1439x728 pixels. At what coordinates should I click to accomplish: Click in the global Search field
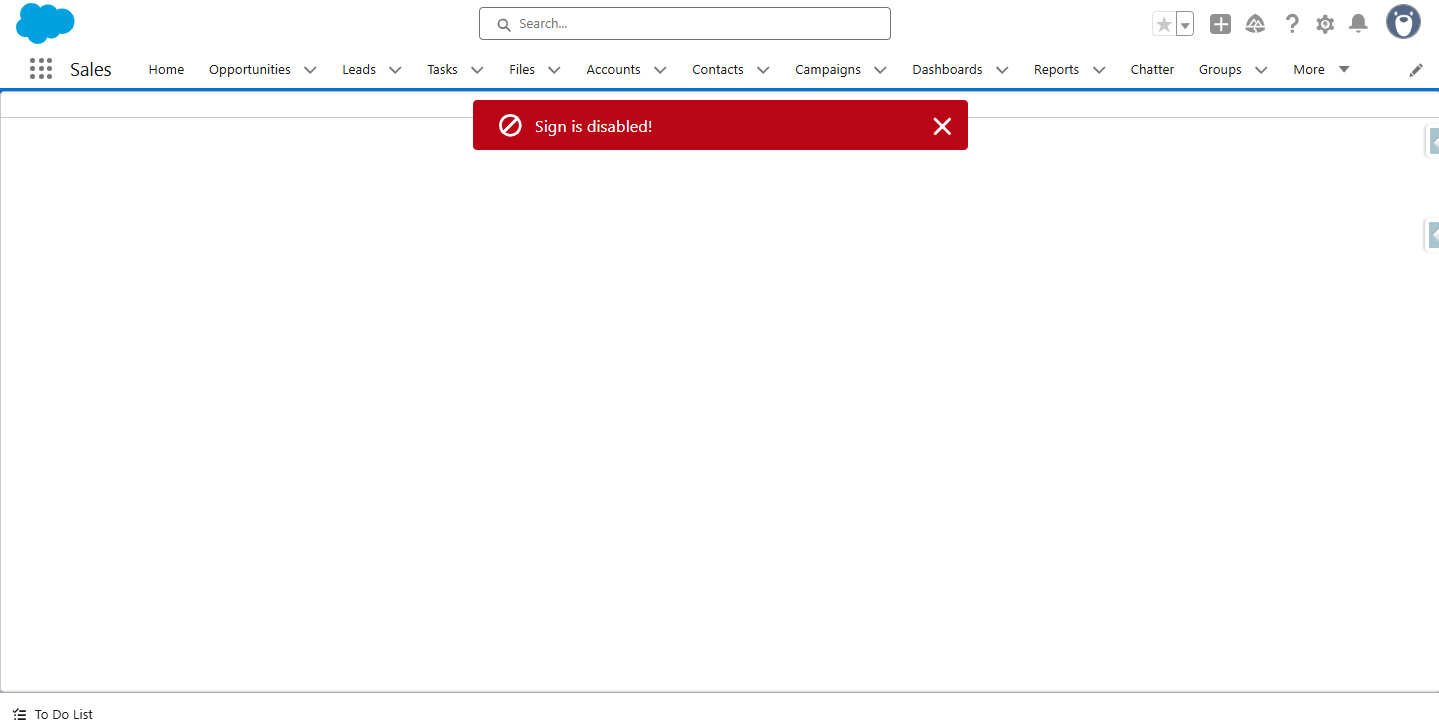click(x=685, y=24)
